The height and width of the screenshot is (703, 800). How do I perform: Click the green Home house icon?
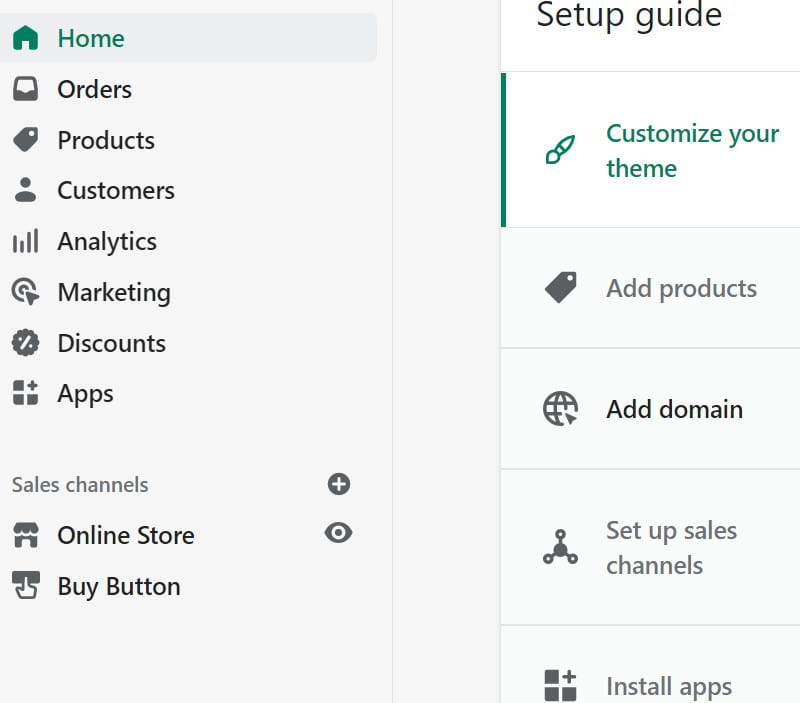(26, 38)
